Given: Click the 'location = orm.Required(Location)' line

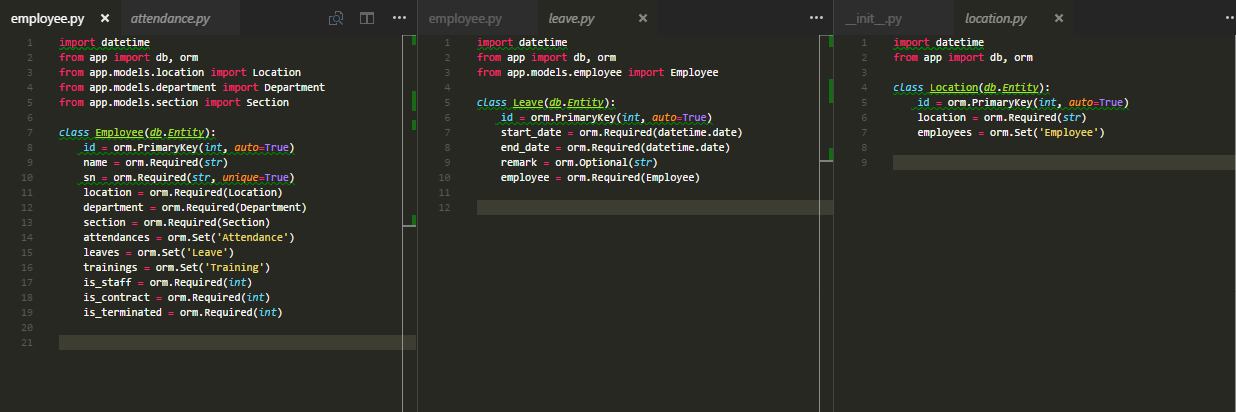Looking at the screenshot, I should point(182,192).
